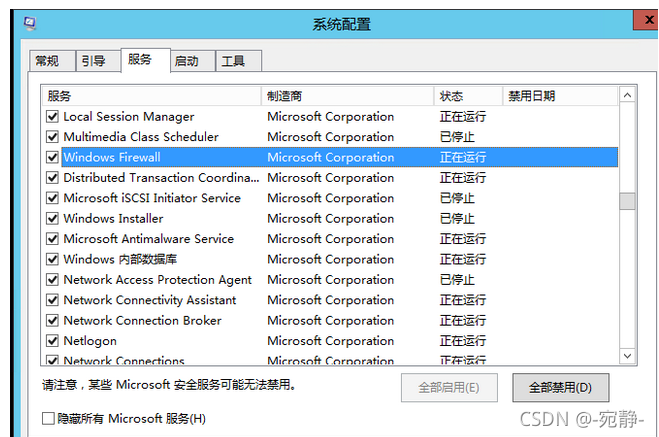Select Network Access Protection Agent name

coord(158,280)
